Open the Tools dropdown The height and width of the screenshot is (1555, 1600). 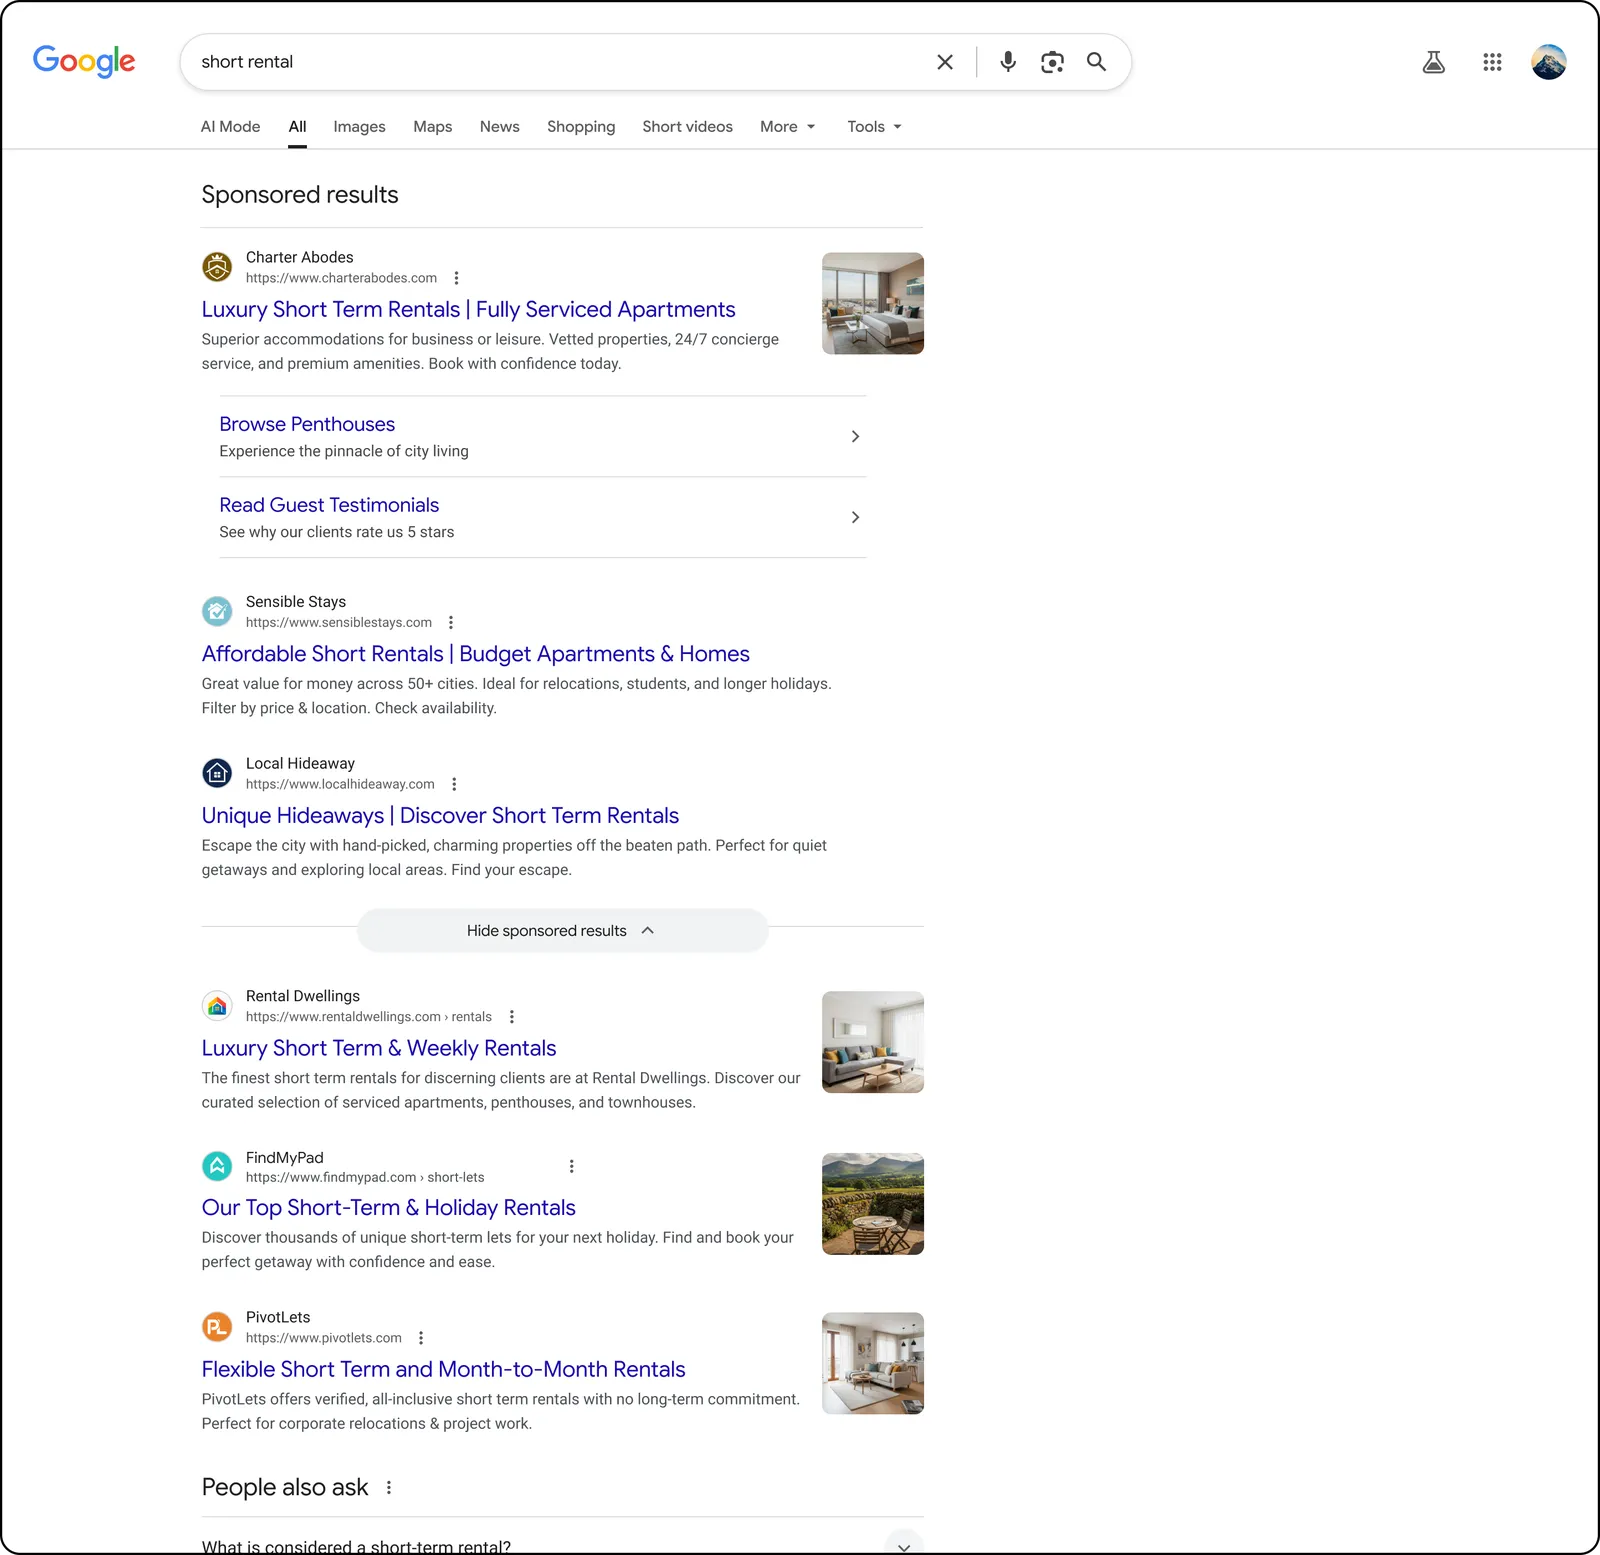(x=872, y=126)
